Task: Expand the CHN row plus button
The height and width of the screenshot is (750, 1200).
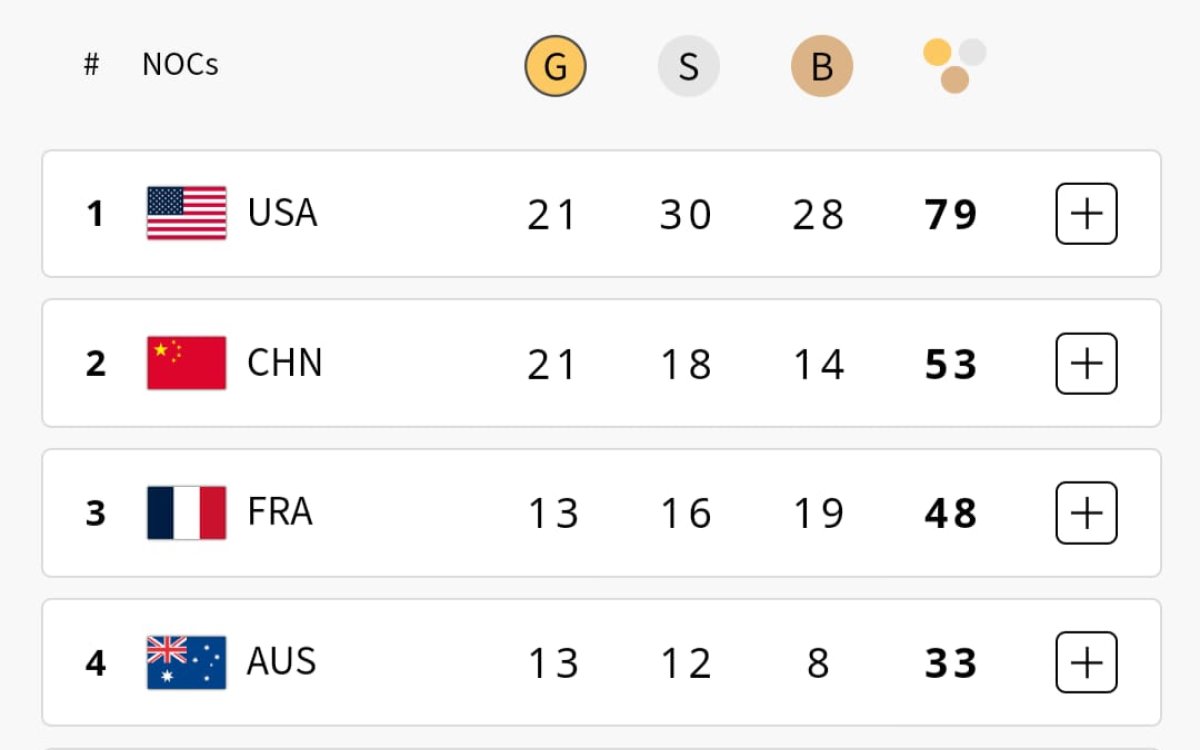Action: [1086, 364]
